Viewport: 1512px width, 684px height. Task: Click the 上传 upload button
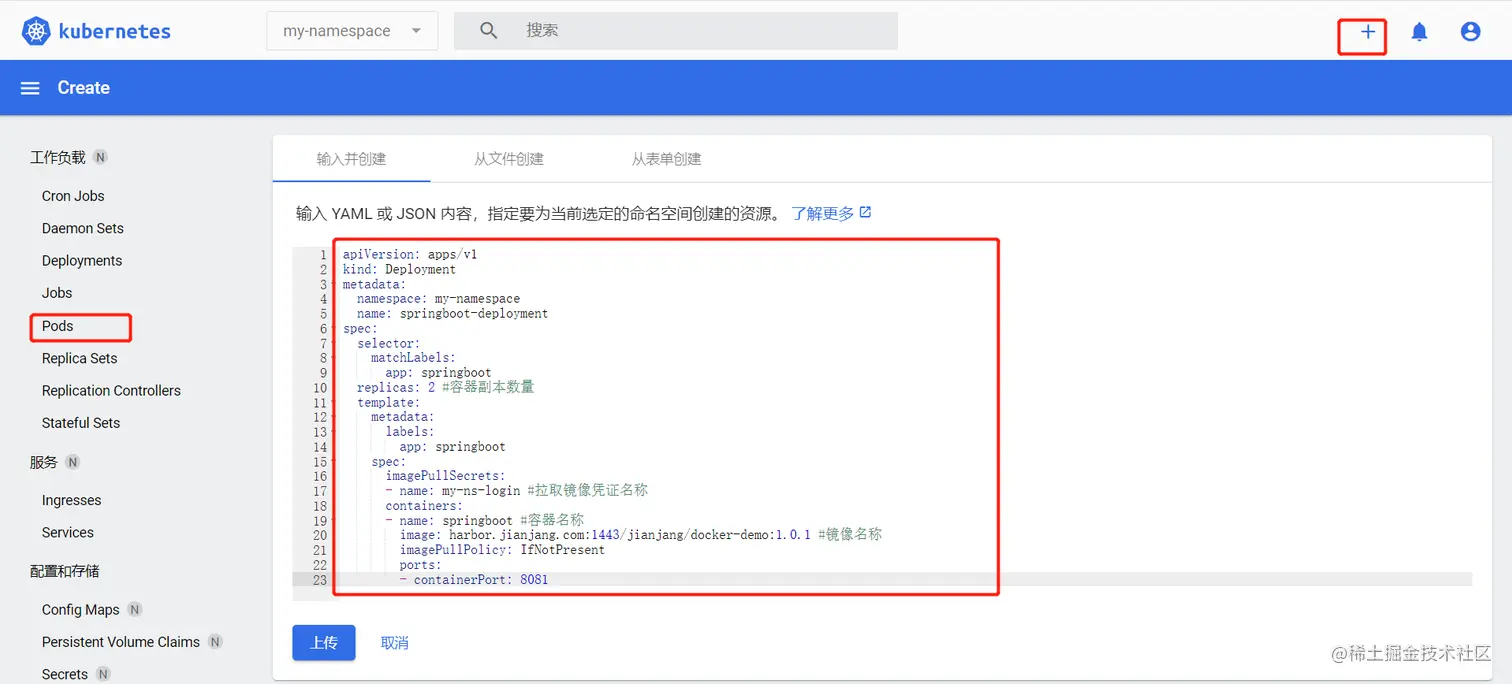click(x=324, y=642)
